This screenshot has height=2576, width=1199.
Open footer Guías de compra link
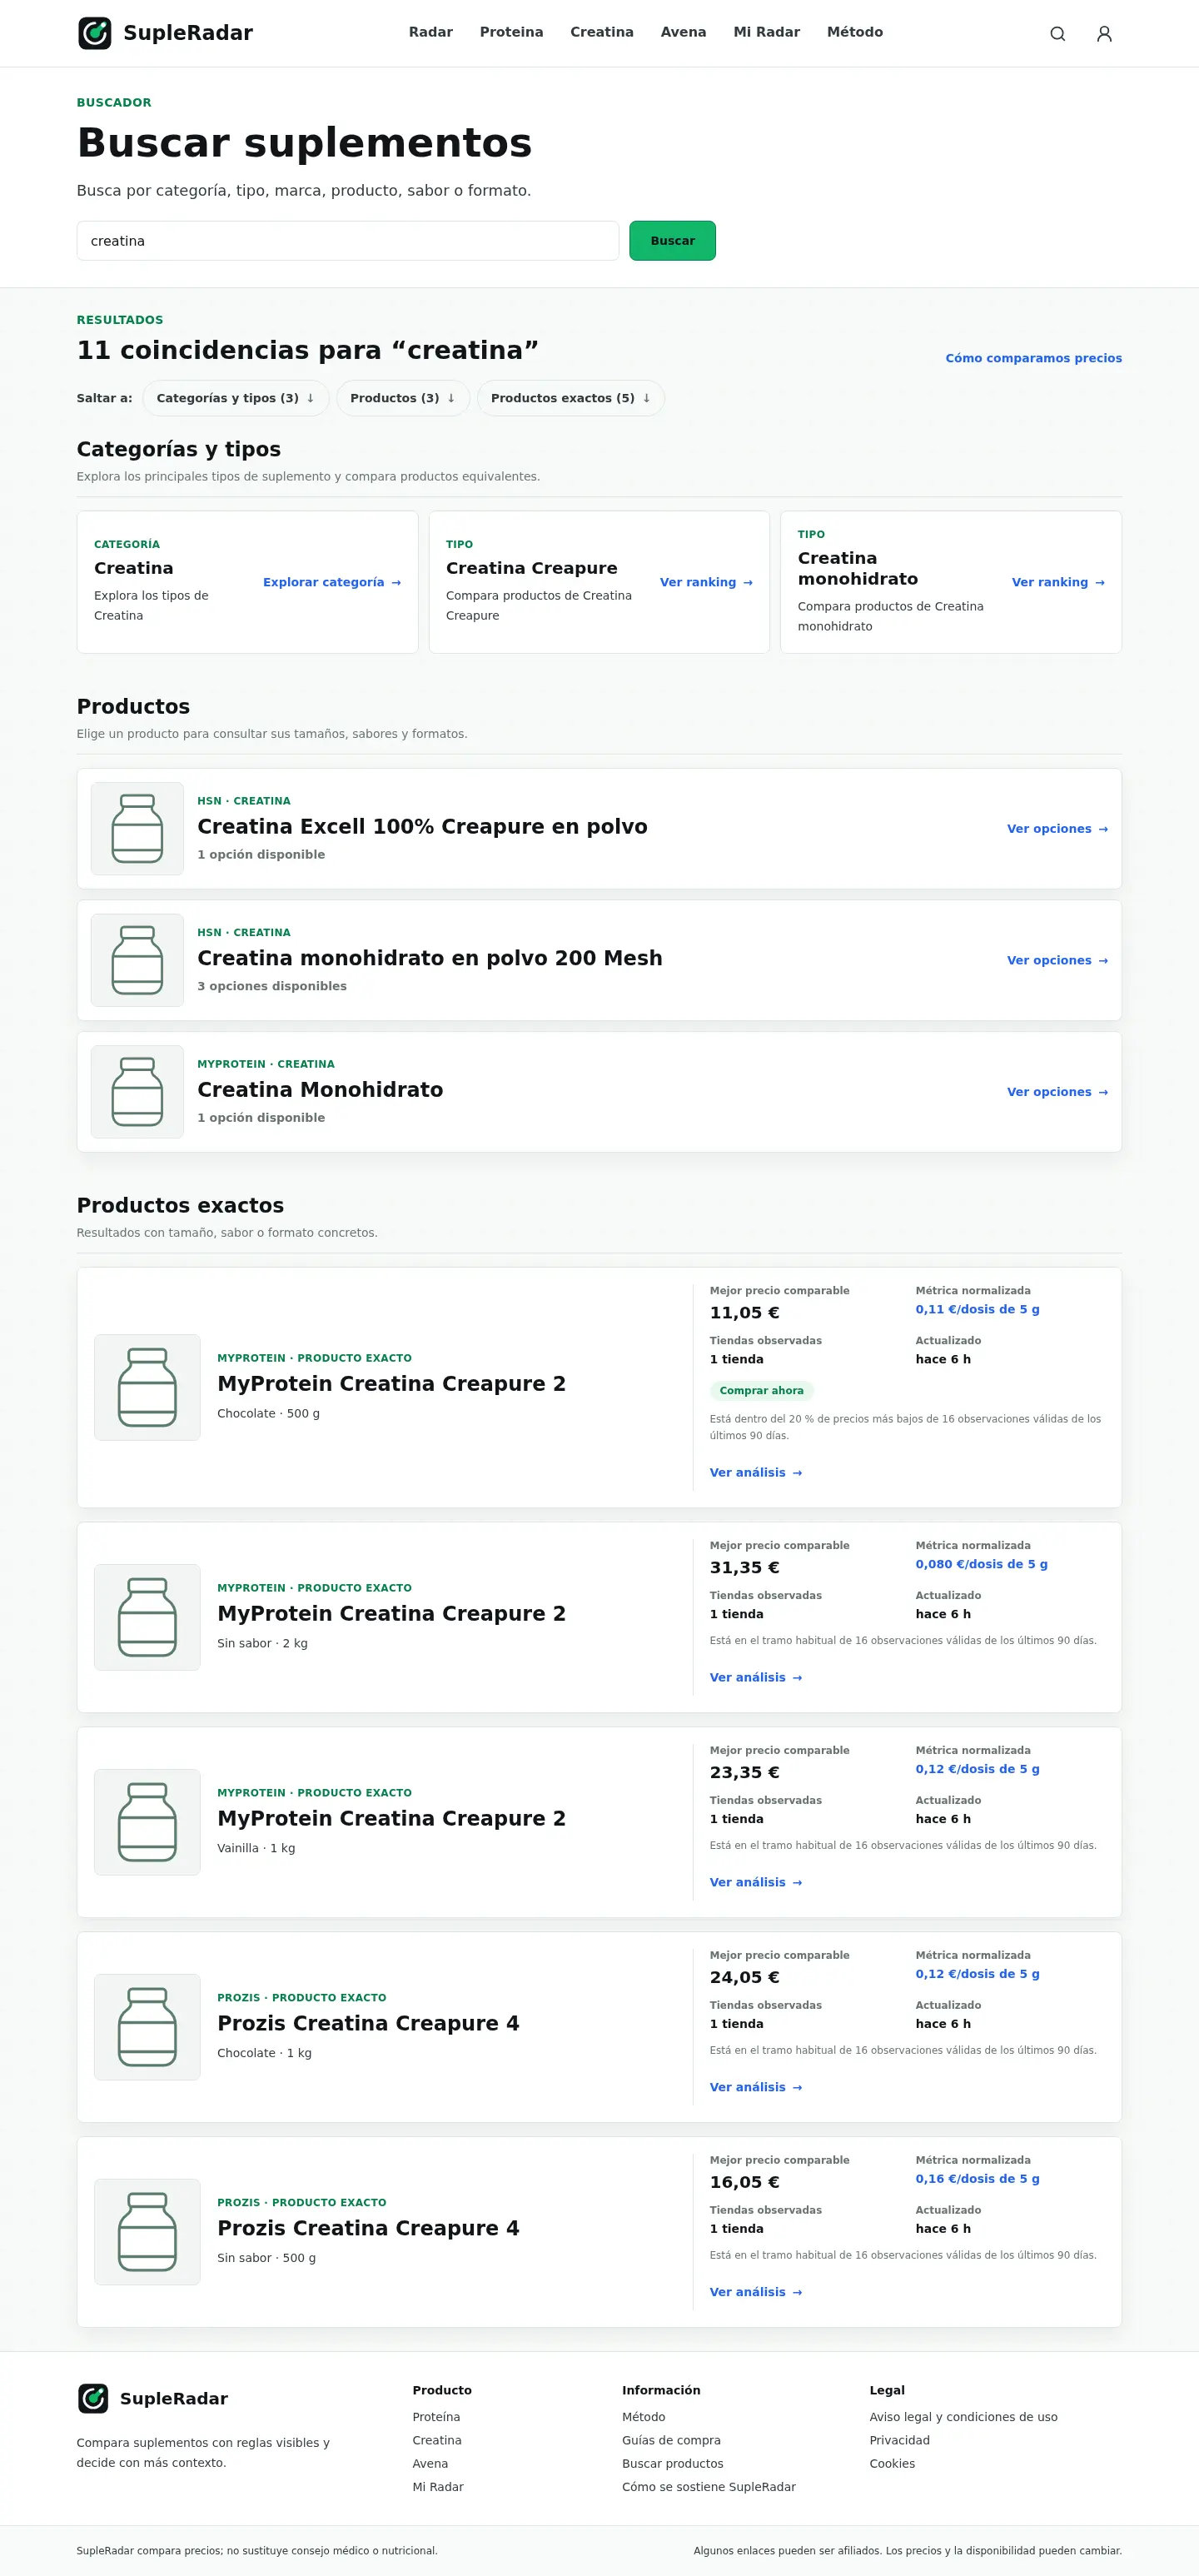(x=671, y=2440)
